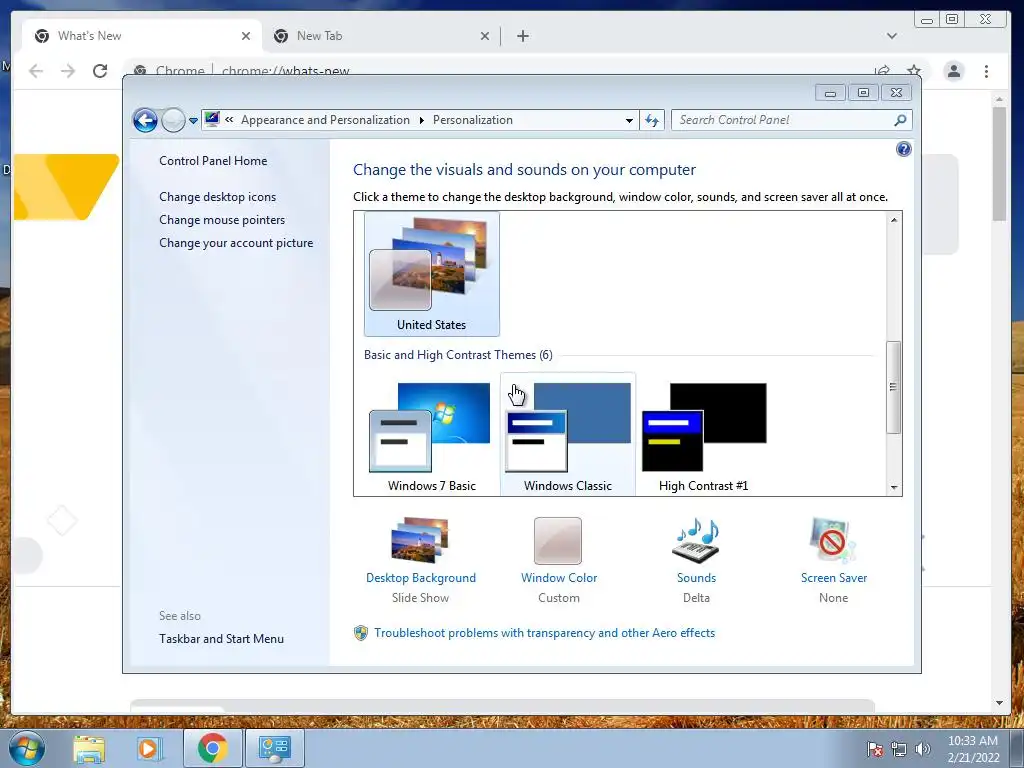The height and width of the screenshot is (768, 1024).
Task: Click the Chrome page scrollbar thumb
Action: [999, 164]
